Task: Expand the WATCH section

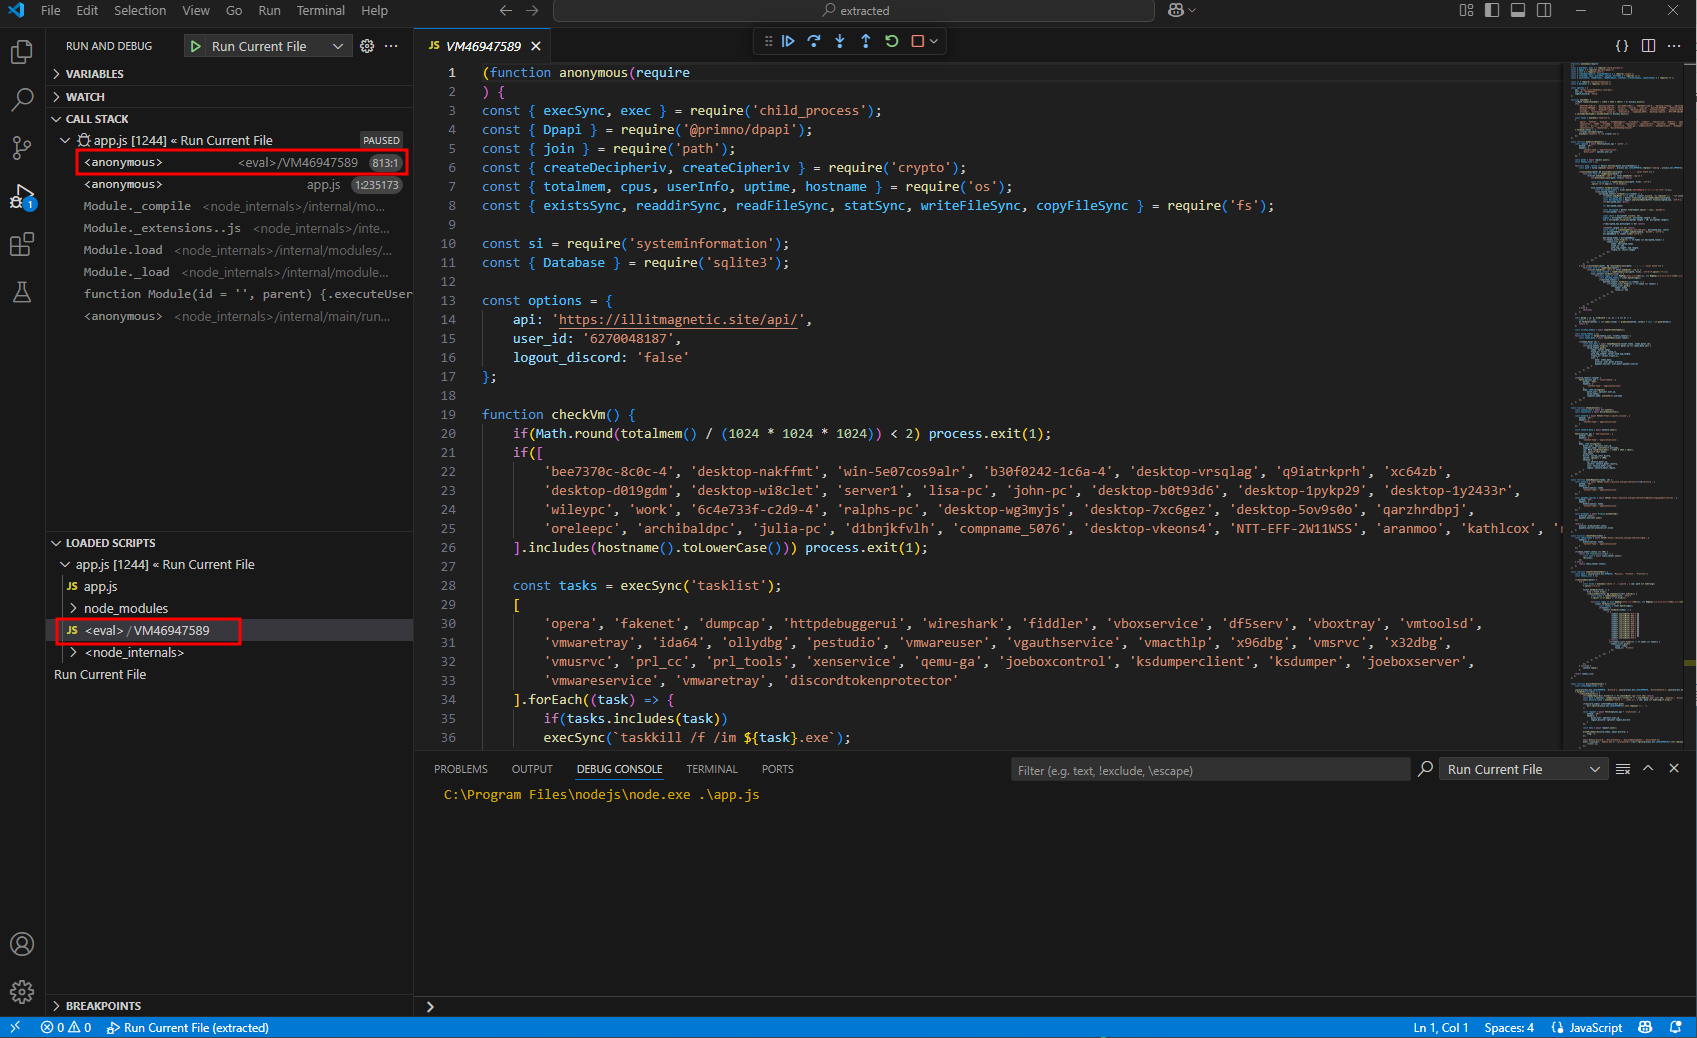Action: (x=230, y=97)
